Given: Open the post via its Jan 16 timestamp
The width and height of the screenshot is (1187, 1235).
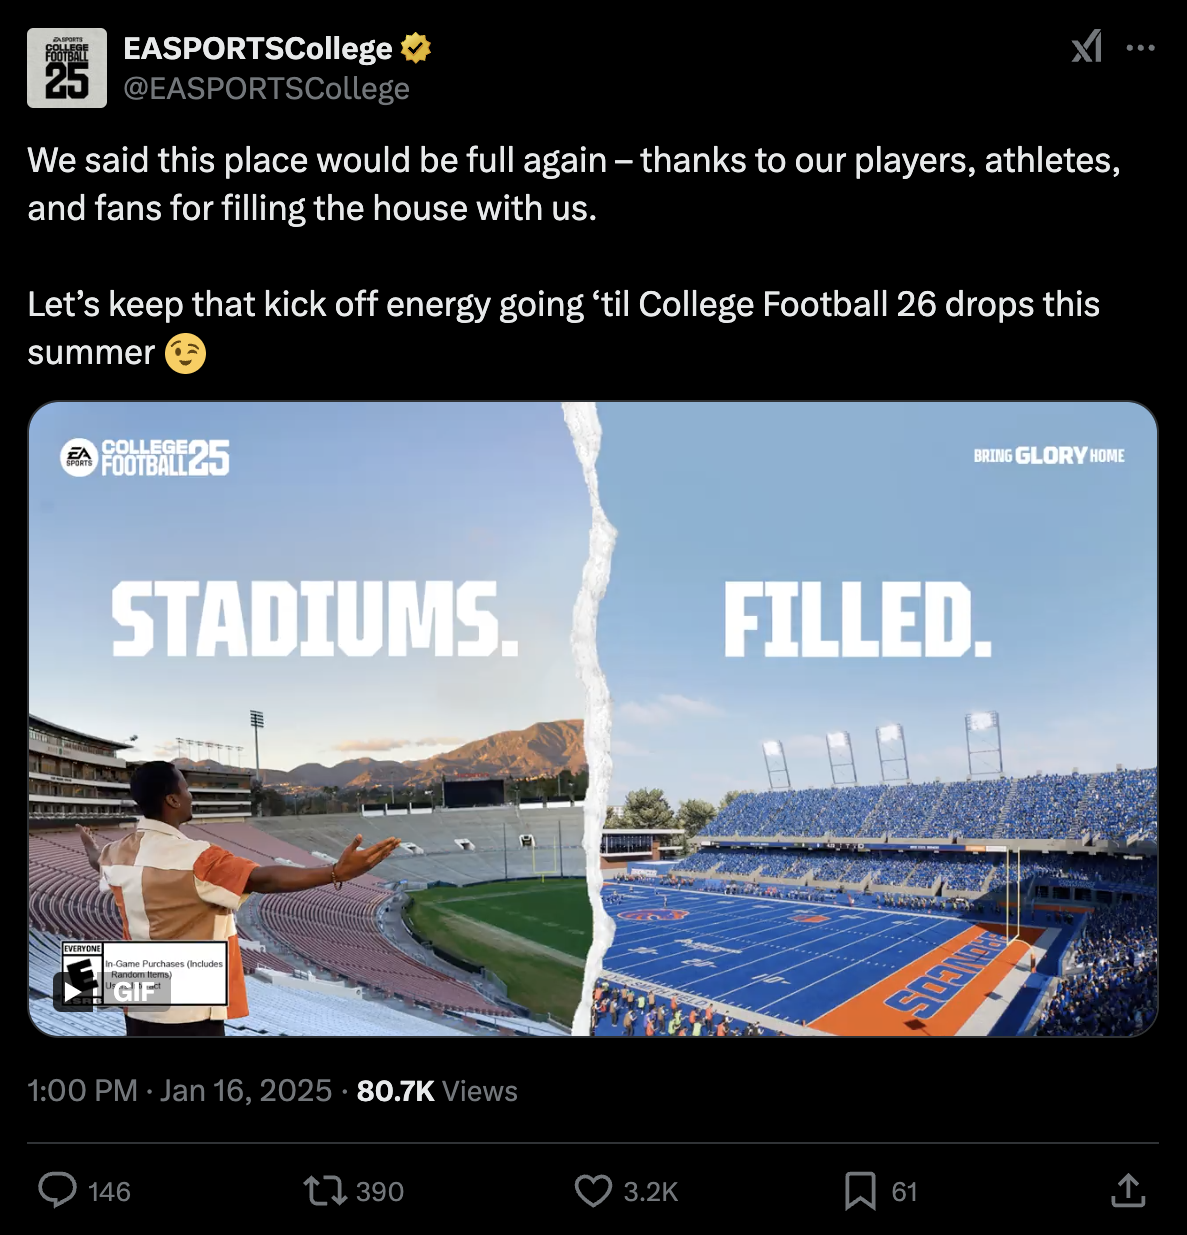Looking at the screenshot, I should click(x=178, y=1090).
